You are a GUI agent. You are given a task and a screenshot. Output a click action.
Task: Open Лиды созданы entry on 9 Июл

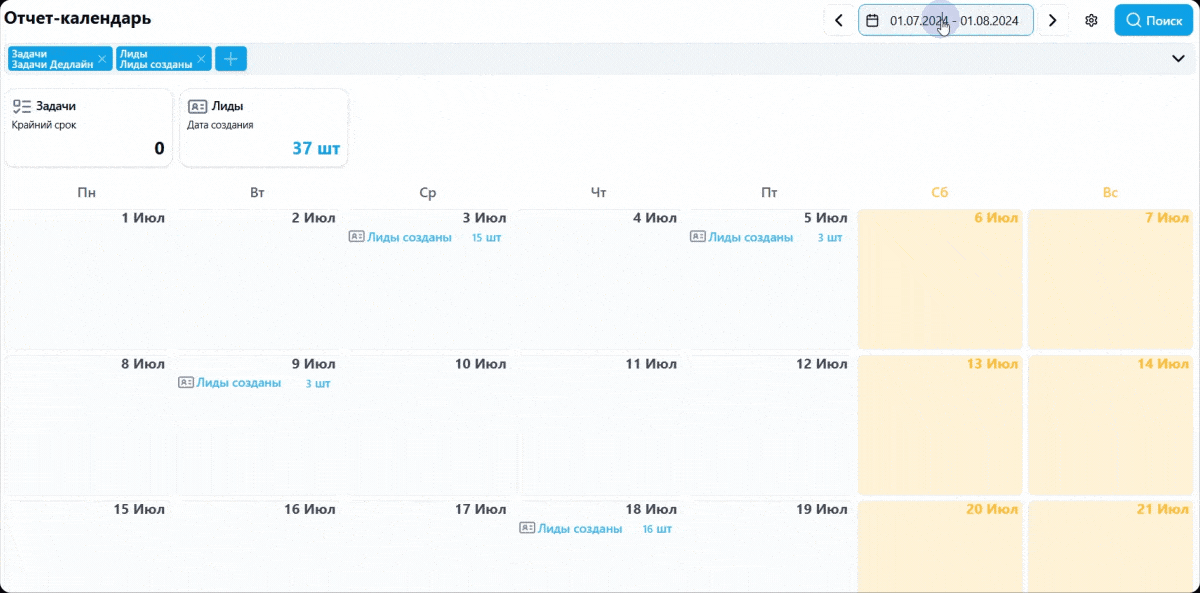pyautogui.click(x=239, y=383)
